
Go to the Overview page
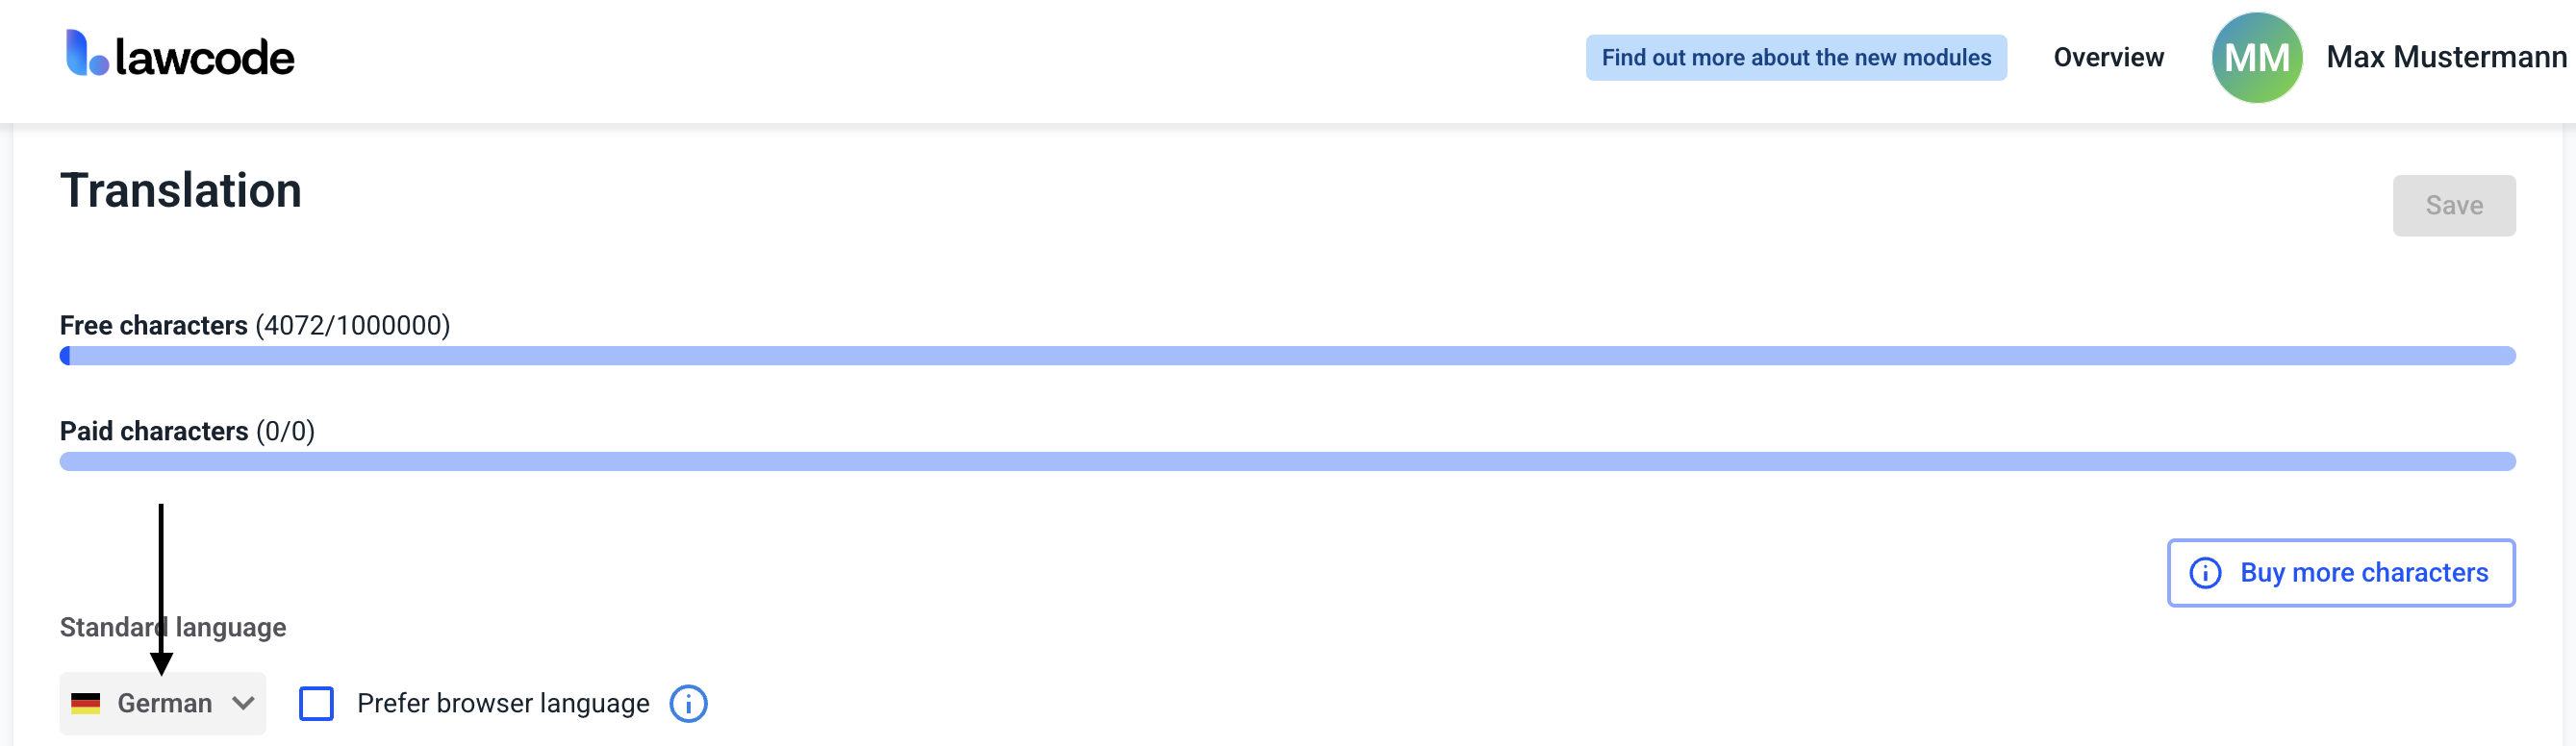click(2108, 58)
